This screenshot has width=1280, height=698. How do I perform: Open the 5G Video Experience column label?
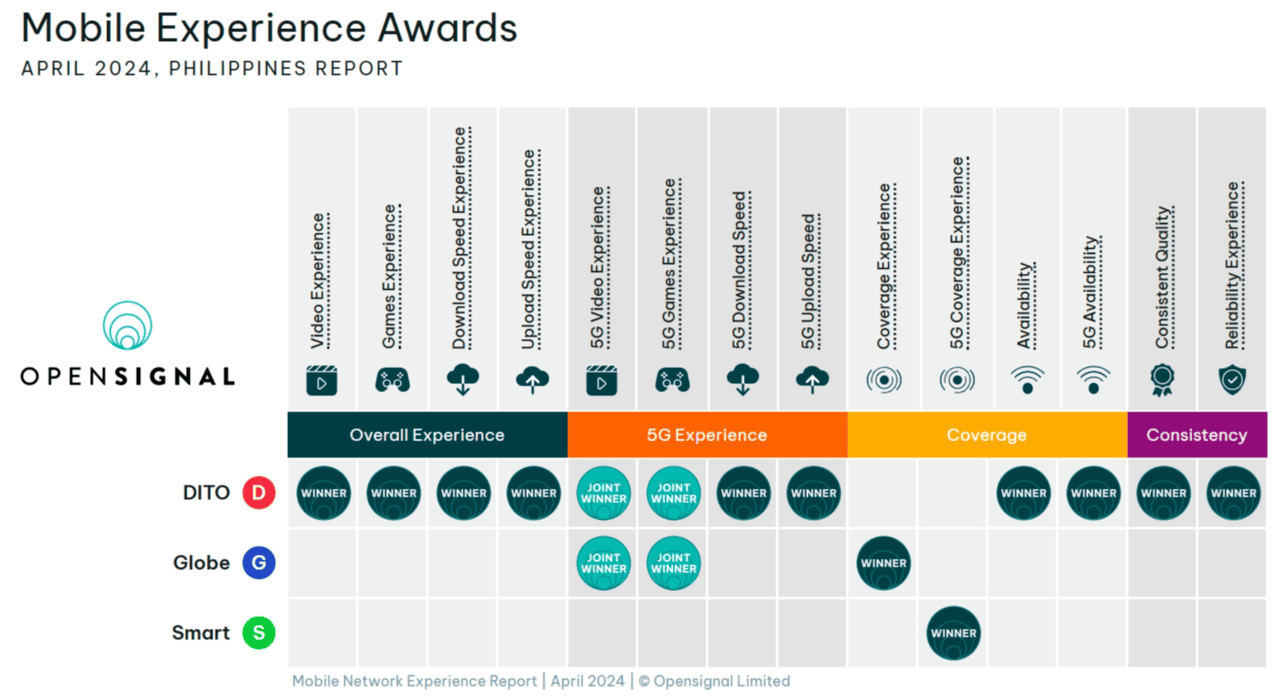click(x=599, y=268)
